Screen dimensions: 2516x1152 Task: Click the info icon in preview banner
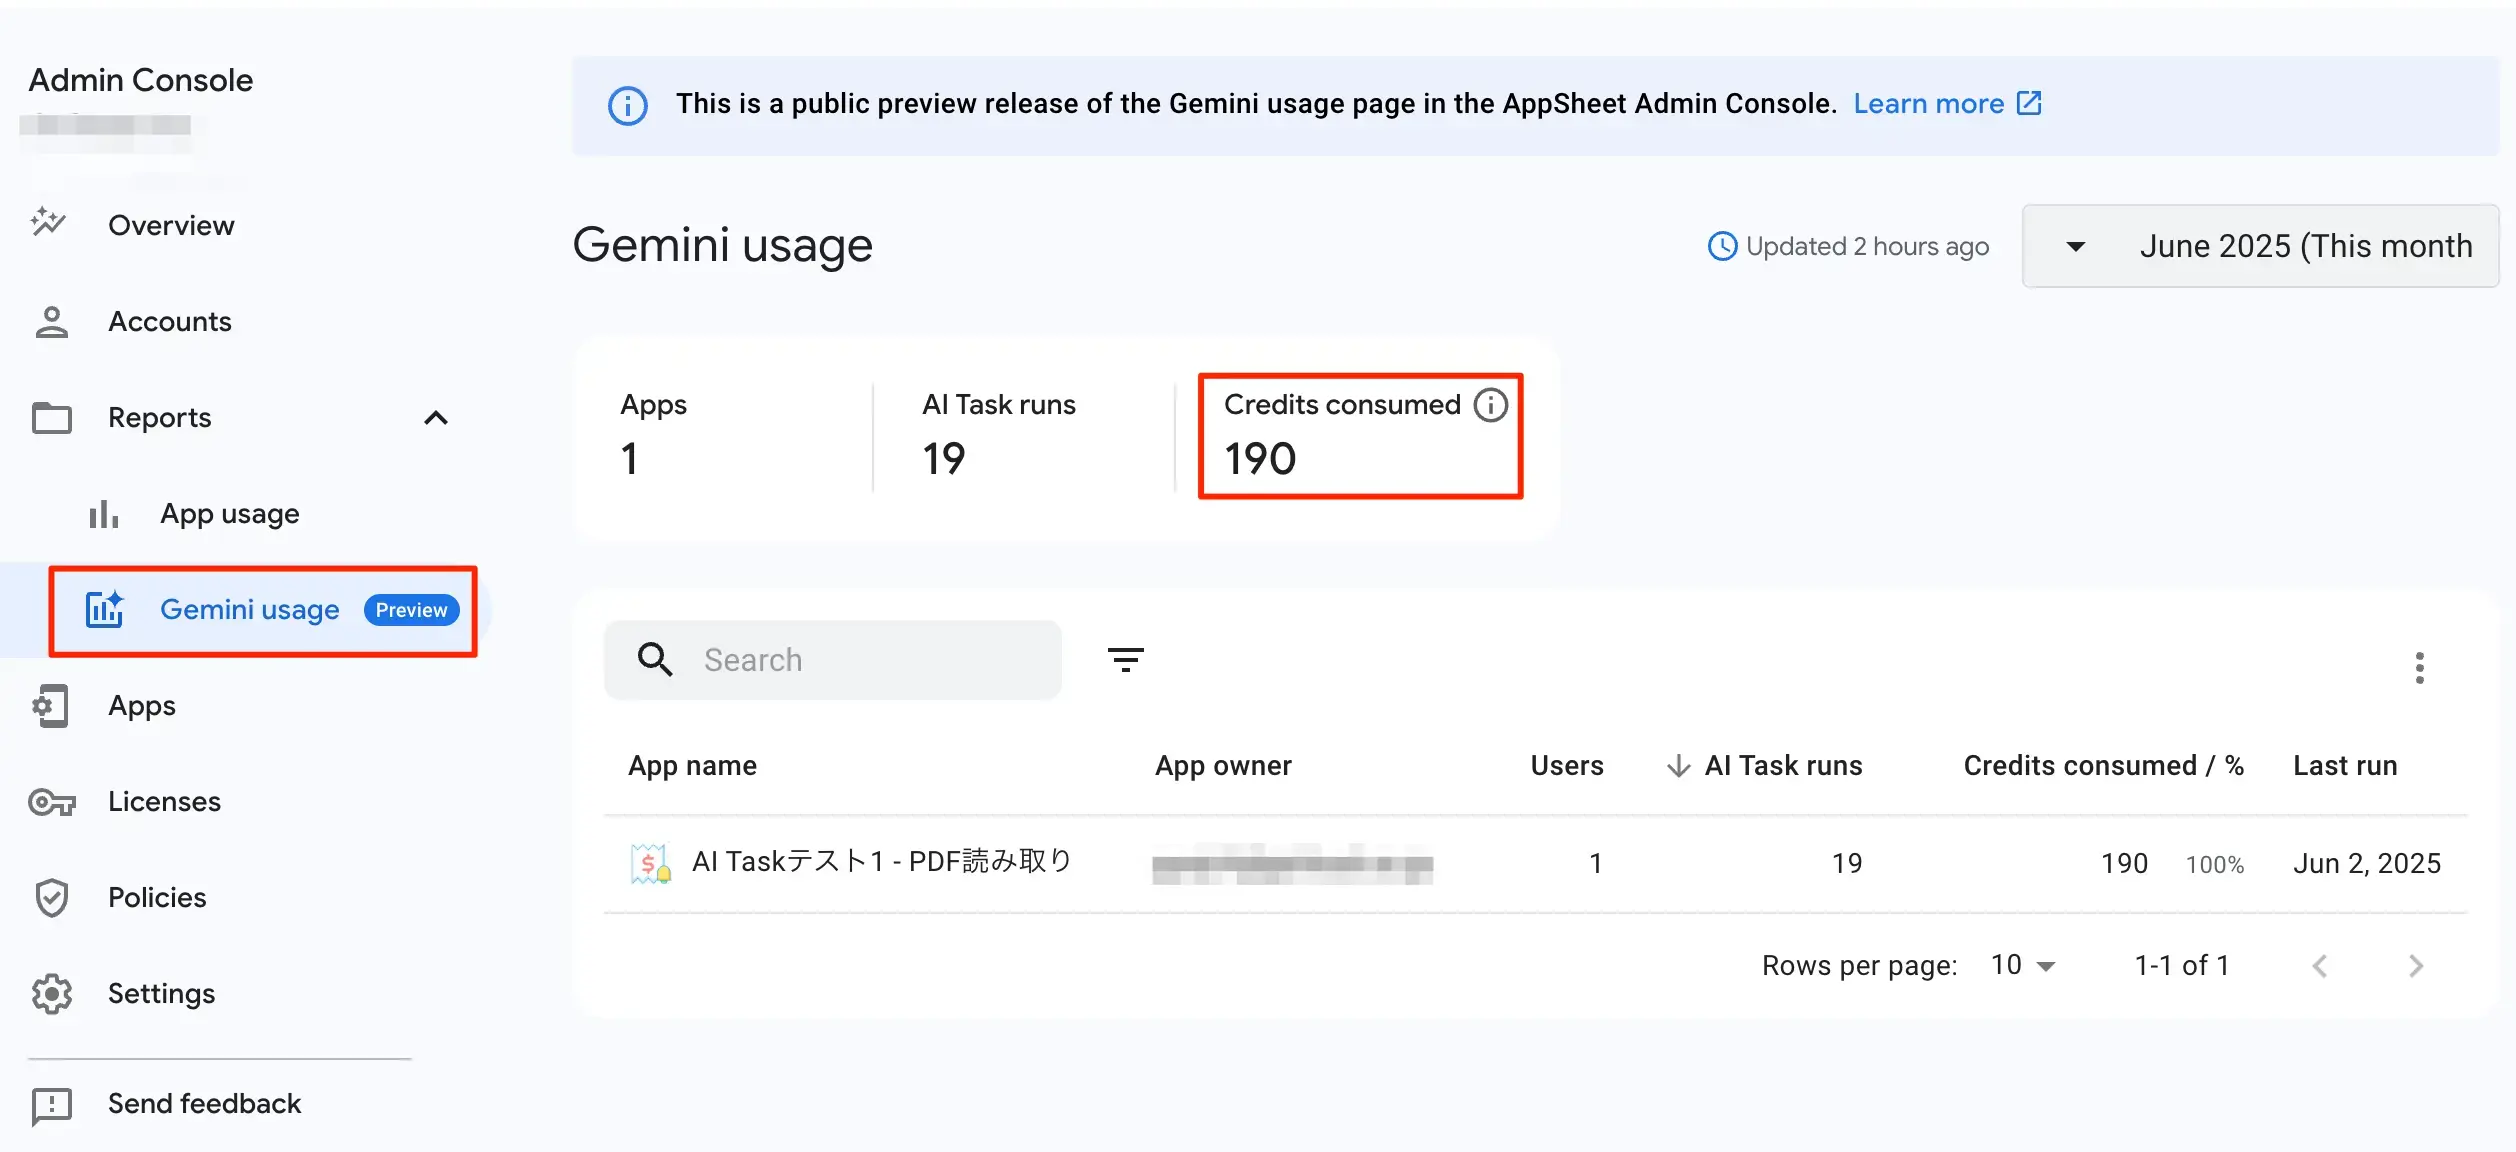coord(628,105)
